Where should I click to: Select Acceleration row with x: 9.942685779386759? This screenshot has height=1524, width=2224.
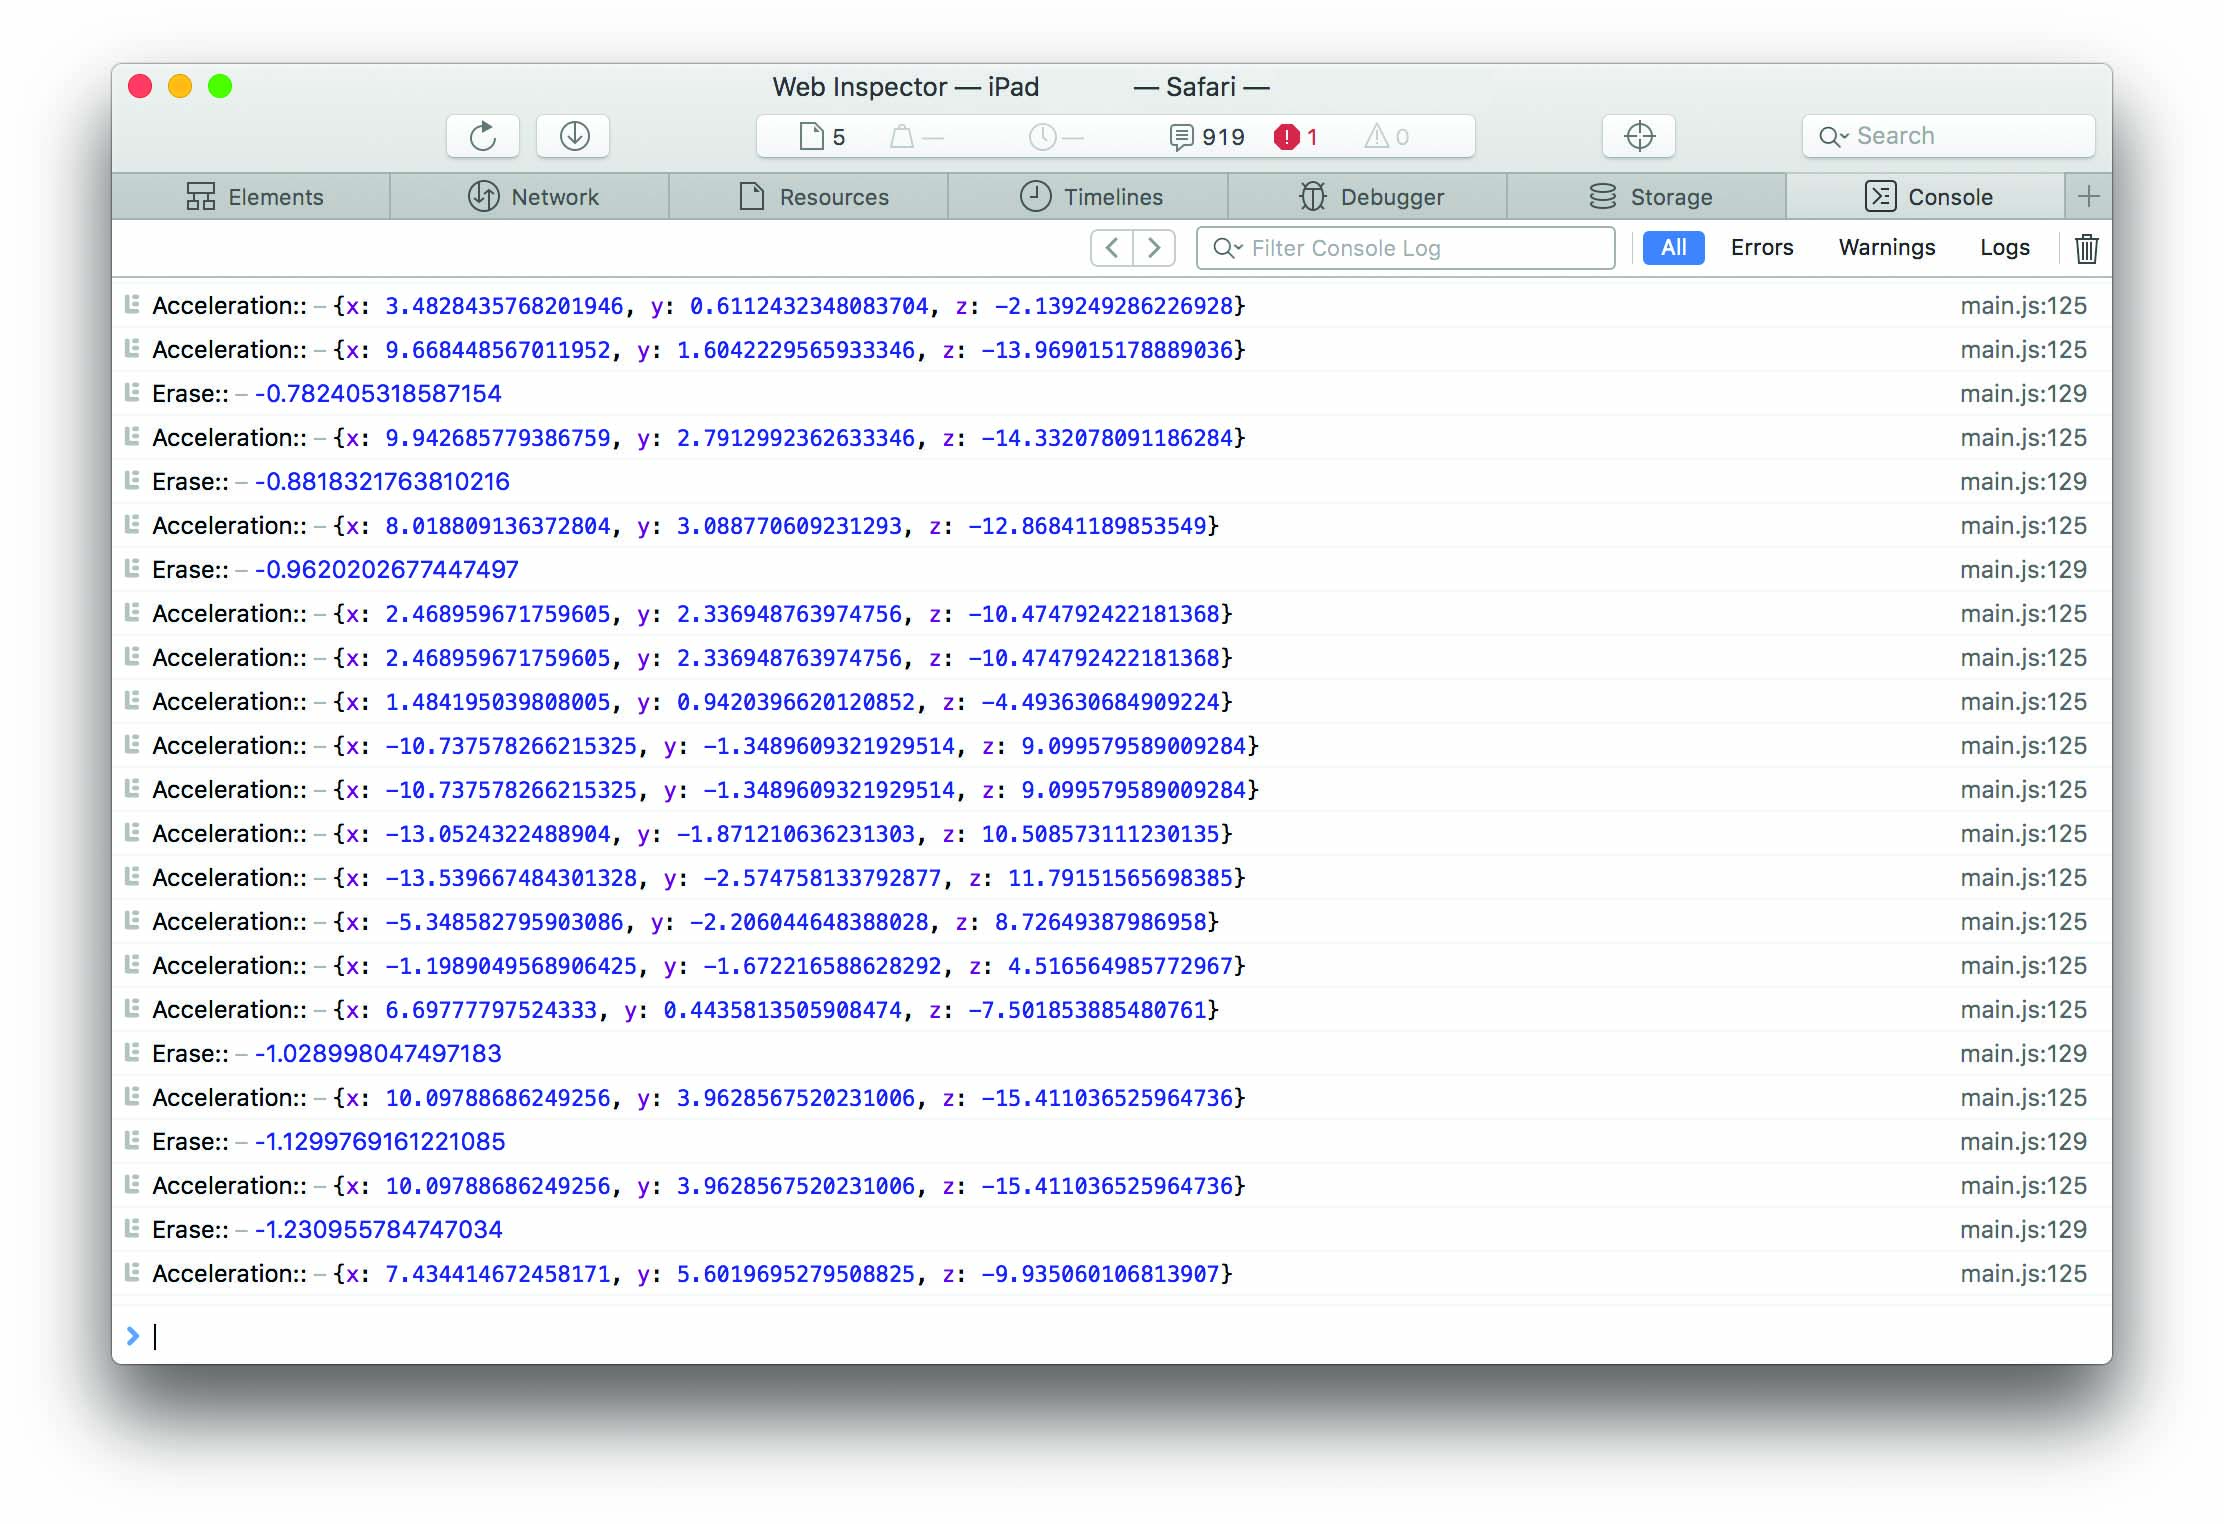(1112, 438)
